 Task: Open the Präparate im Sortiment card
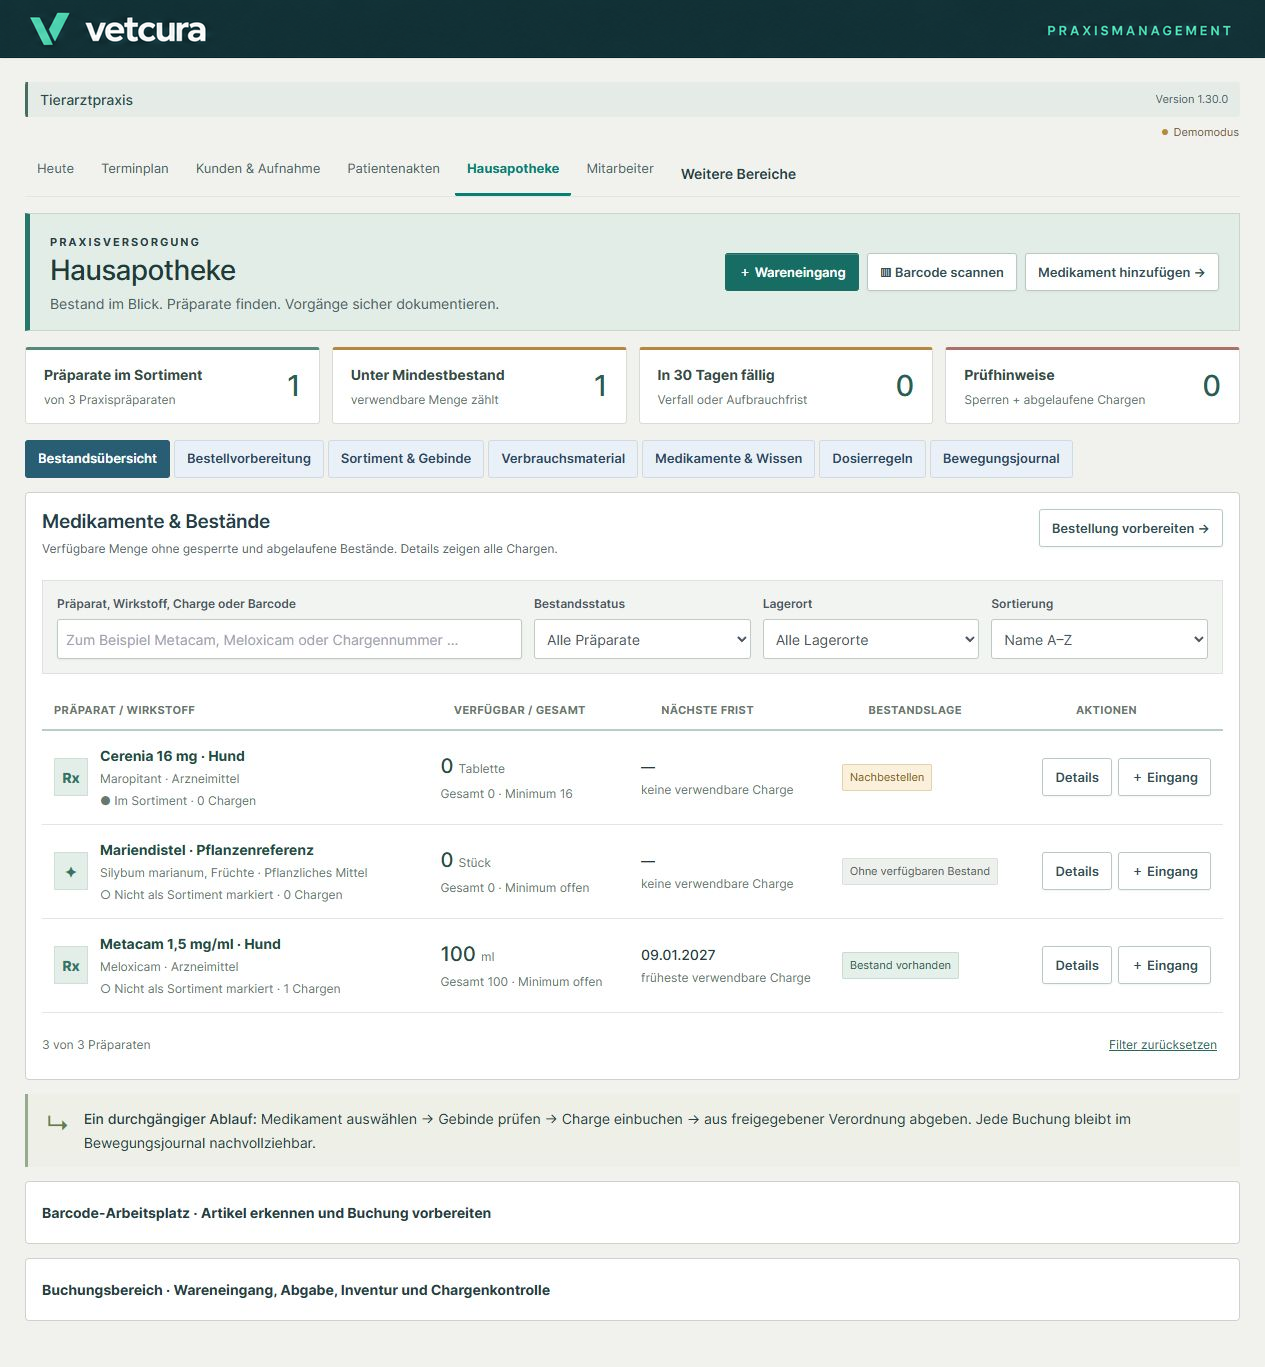[172, 386]
